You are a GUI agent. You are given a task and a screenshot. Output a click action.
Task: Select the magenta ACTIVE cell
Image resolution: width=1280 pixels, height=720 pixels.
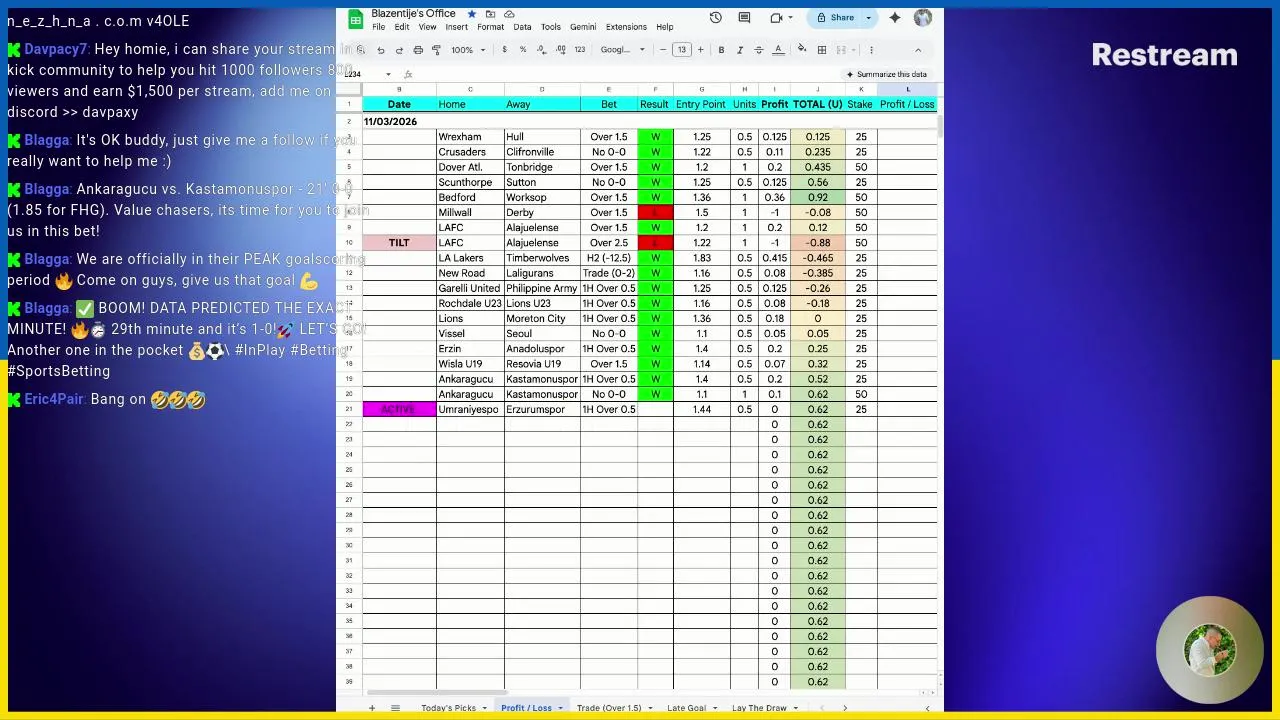pyautogui.click(x=399, y=409)
